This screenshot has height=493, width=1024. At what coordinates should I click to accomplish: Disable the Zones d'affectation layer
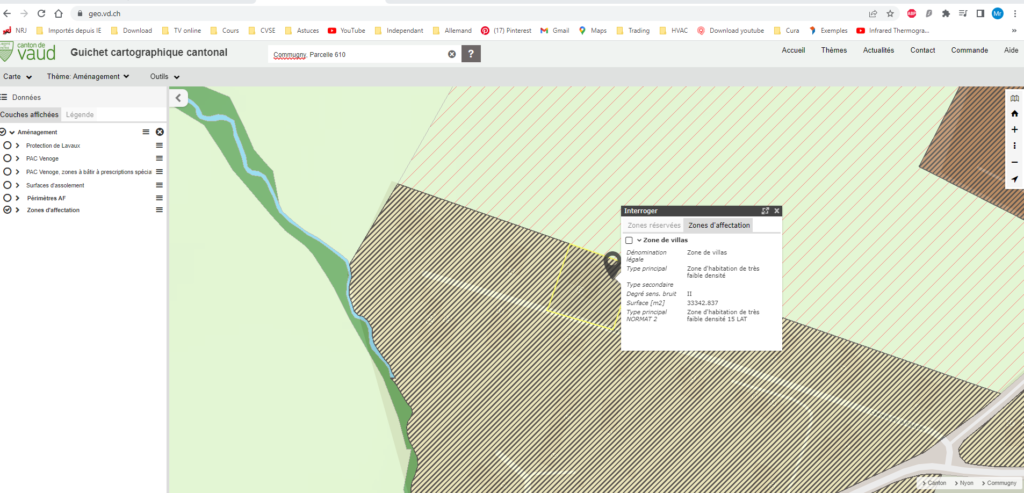(7, 210)
